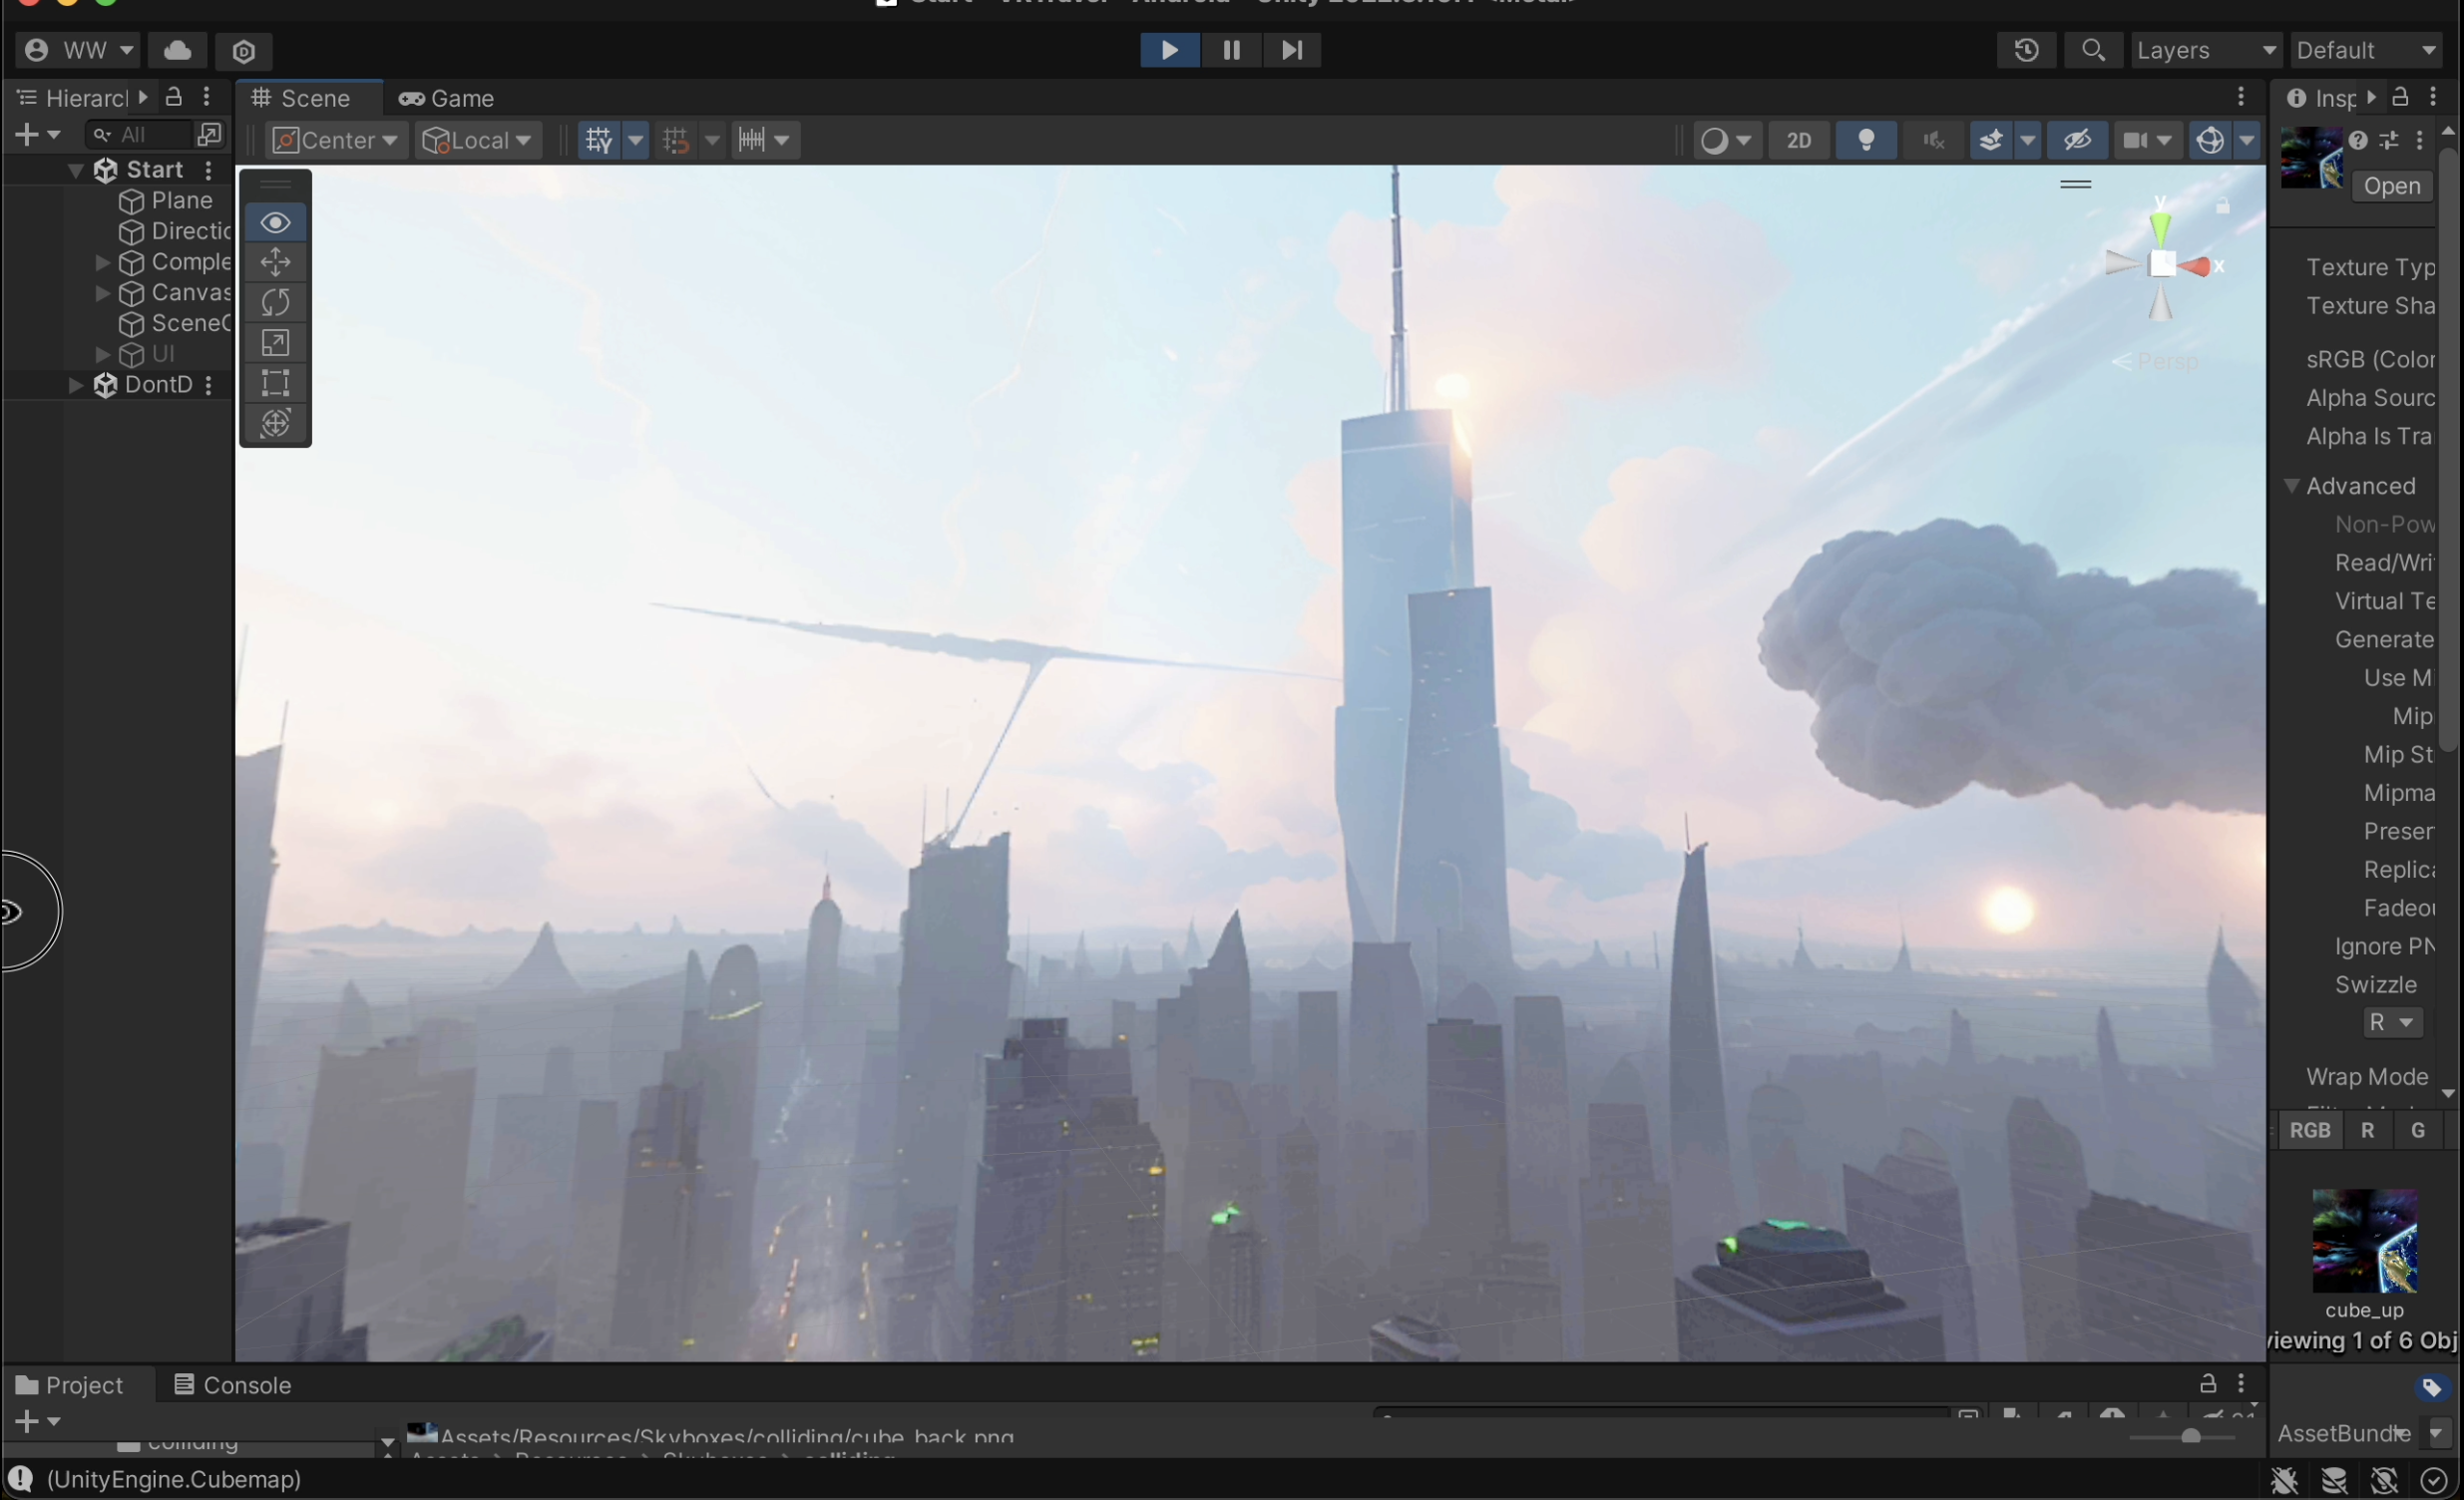Click the cube_up texture preview thumbnail
Screen dimensions: 2464x1500
tap(2364, 1241)
